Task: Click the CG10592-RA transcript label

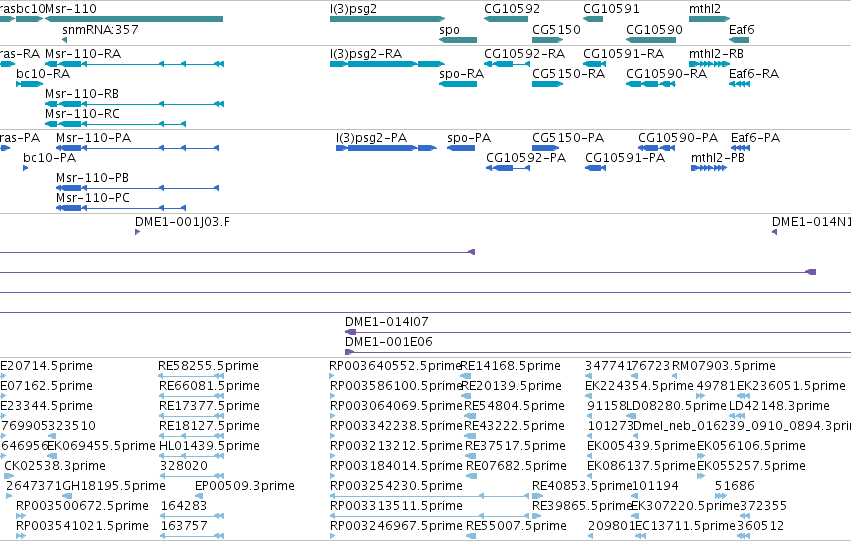Action: (x=524, y=54)
